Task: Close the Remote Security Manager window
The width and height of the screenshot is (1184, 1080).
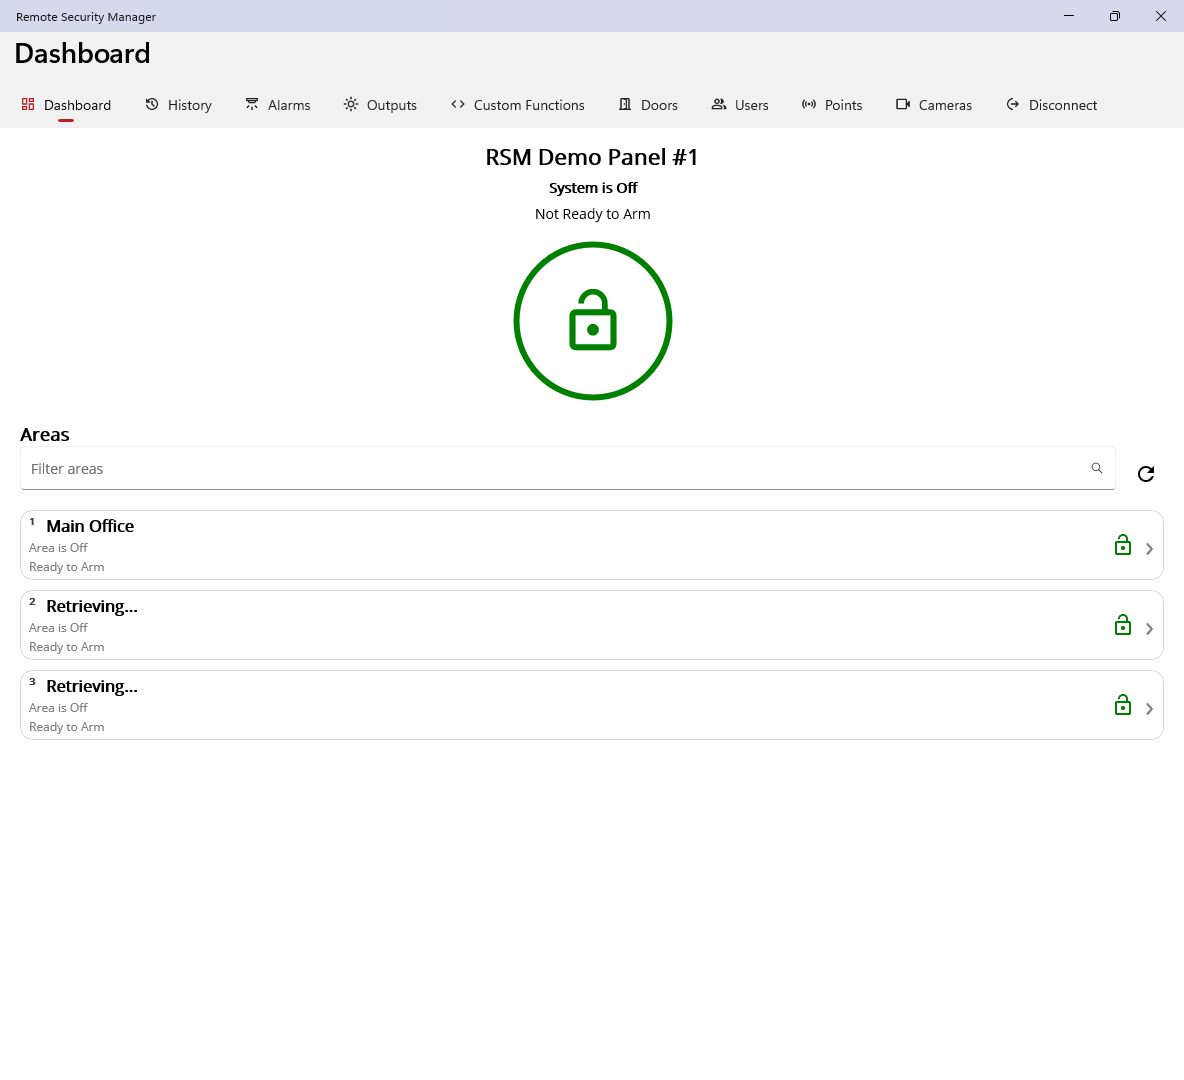Action: point(1161,16)
